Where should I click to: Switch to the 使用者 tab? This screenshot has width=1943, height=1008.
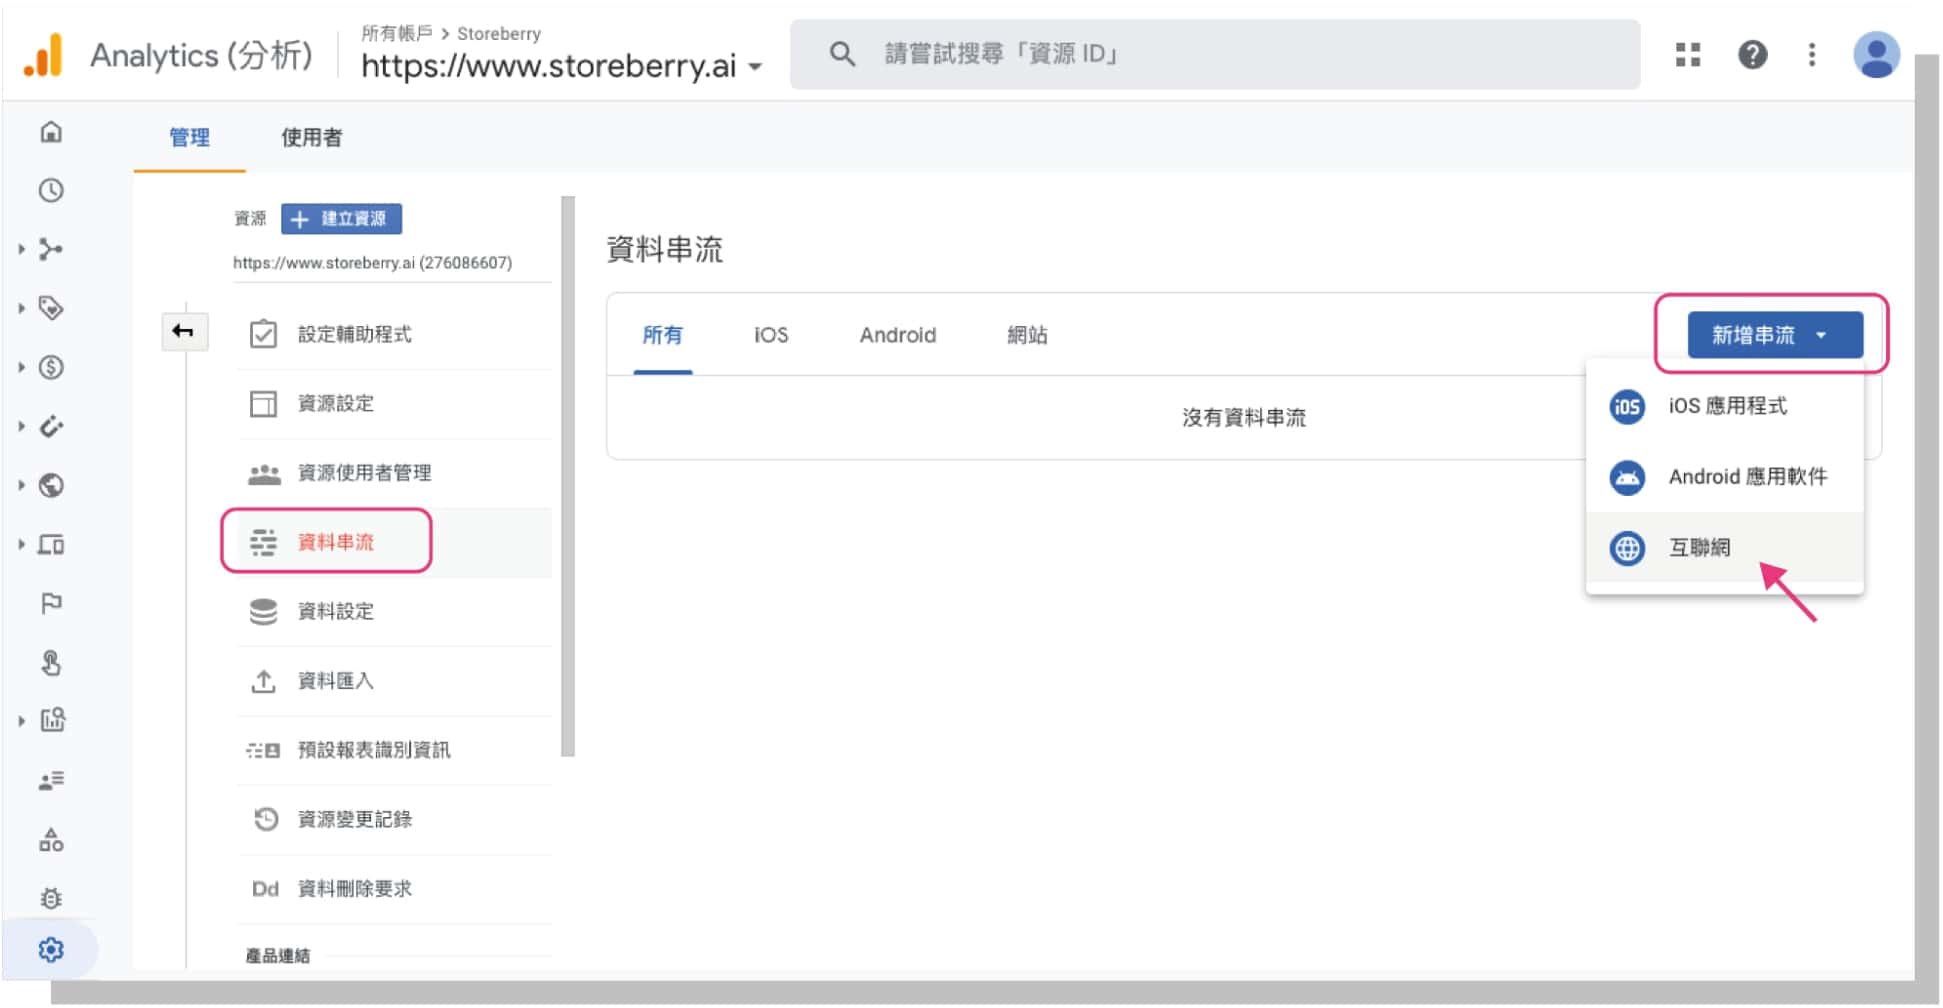pos(311,138)
